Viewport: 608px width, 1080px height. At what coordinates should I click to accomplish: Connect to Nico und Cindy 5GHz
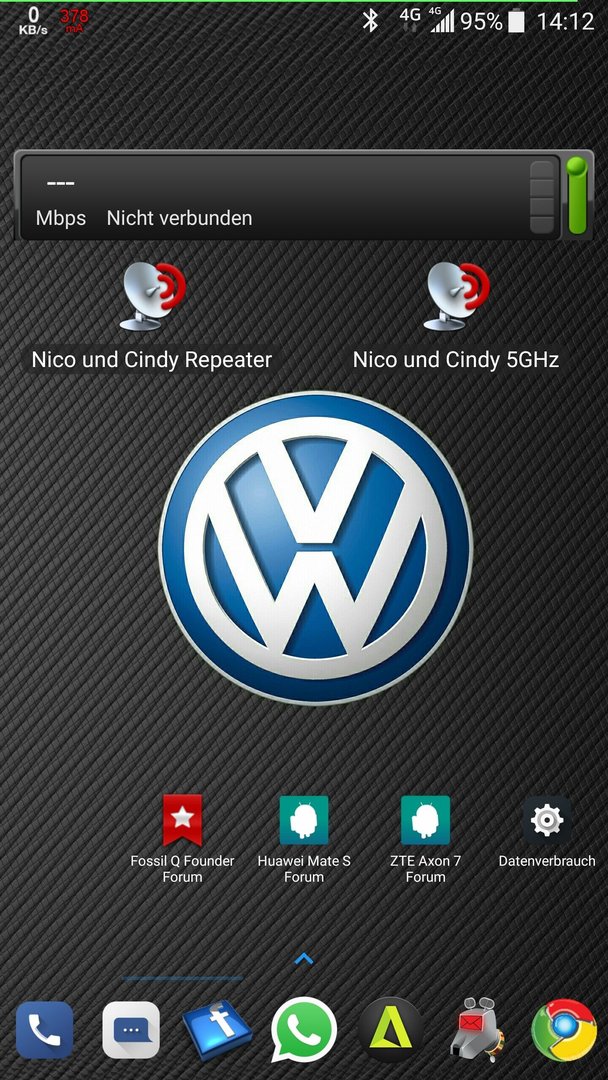pyautogui.click(x=456, y=316)
